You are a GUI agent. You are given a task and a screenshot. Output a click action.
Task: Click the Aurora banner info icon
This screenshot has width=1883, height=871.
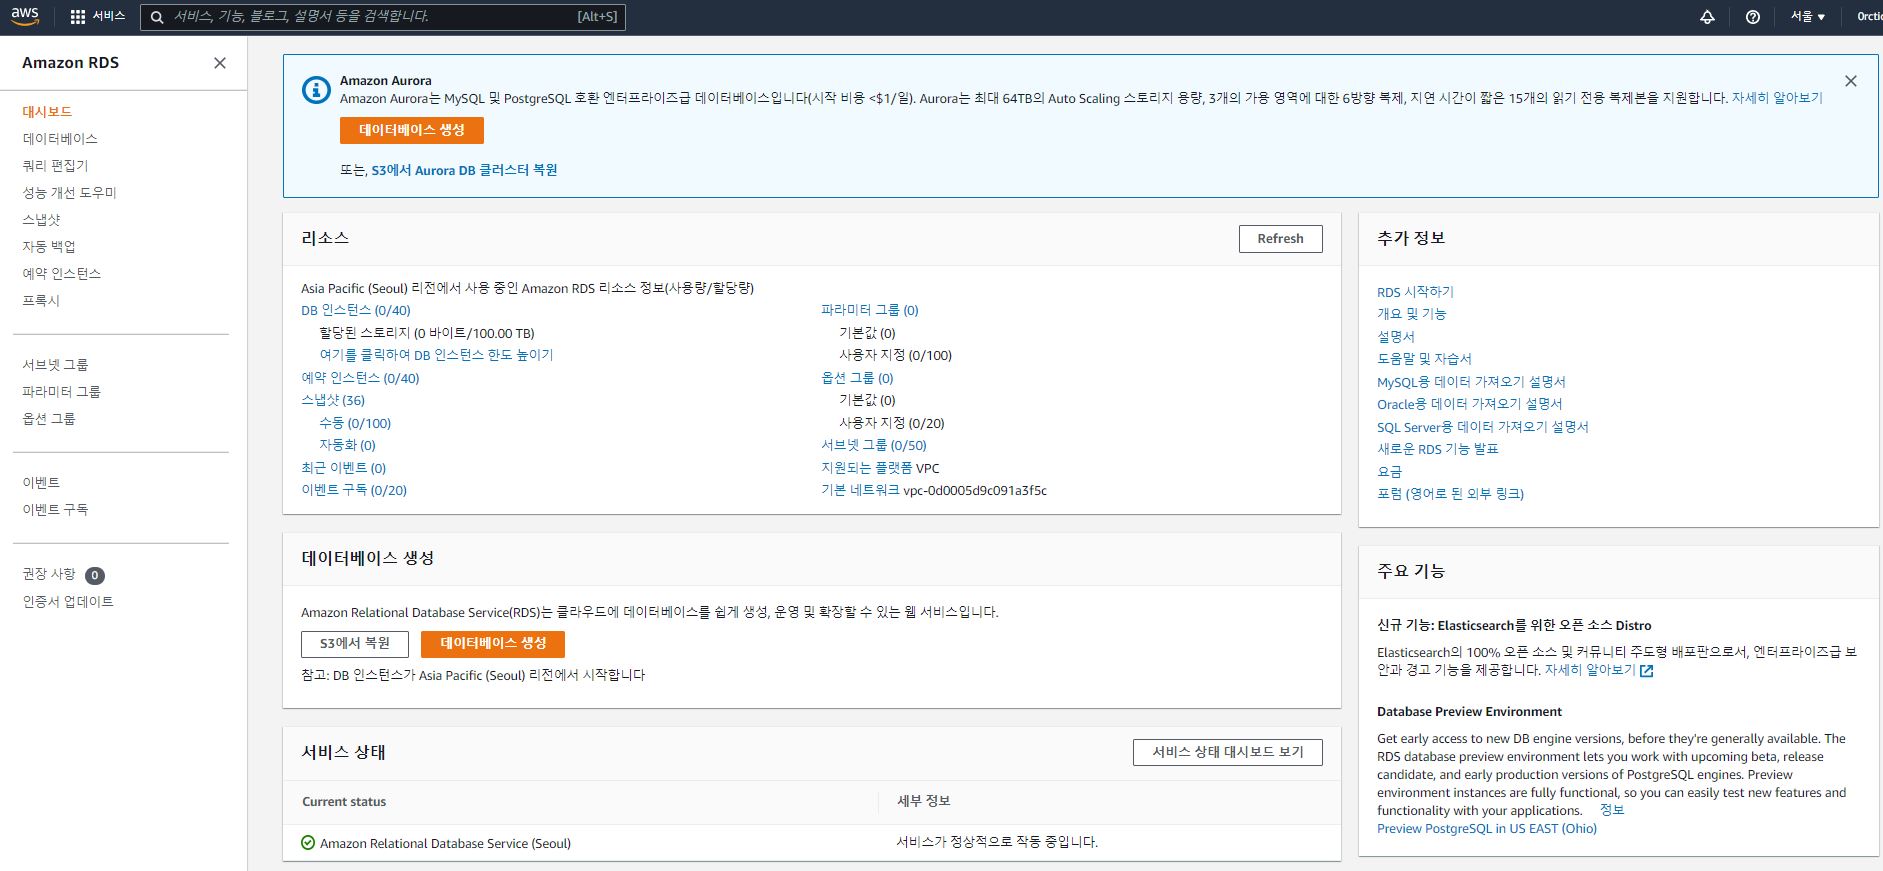[316, 90]
